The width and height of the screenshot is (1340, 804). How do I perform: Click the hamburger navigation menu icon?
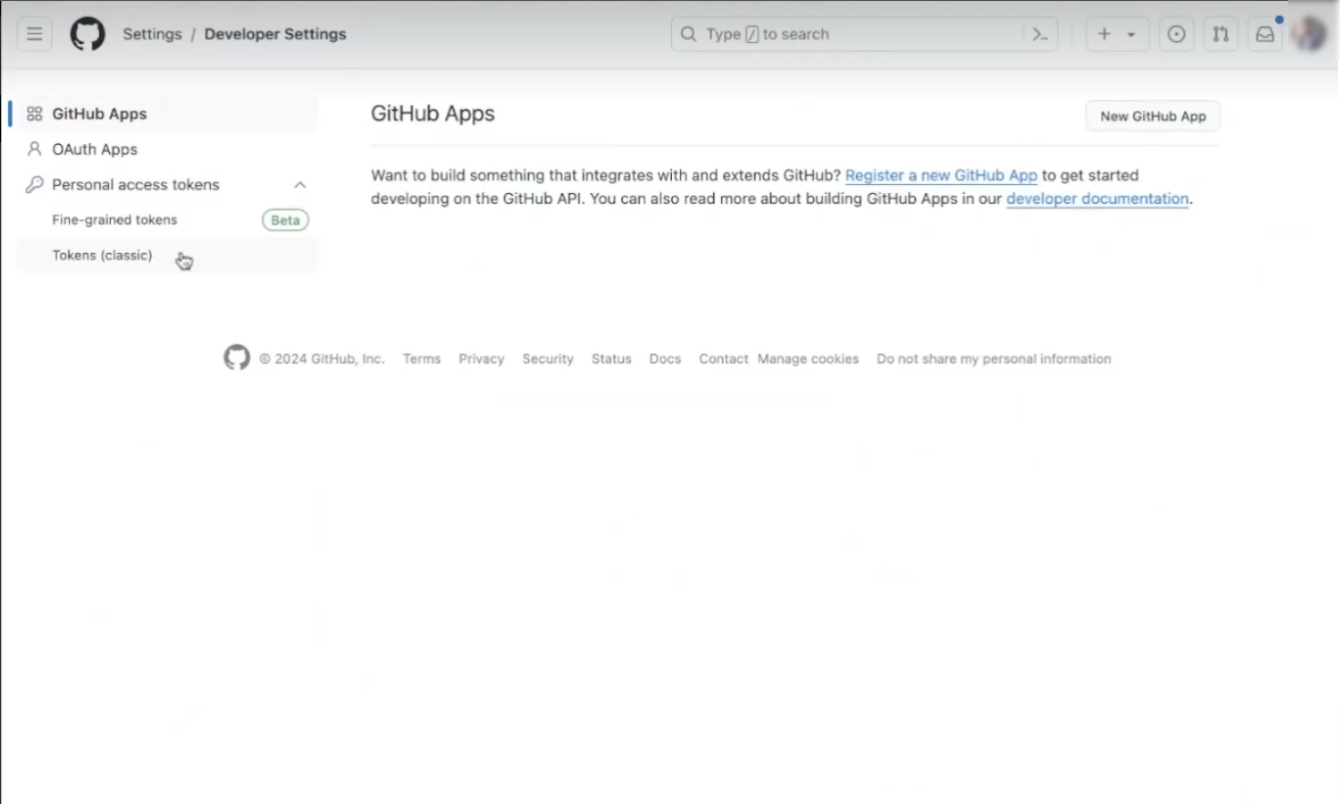(x=34, y=33)
